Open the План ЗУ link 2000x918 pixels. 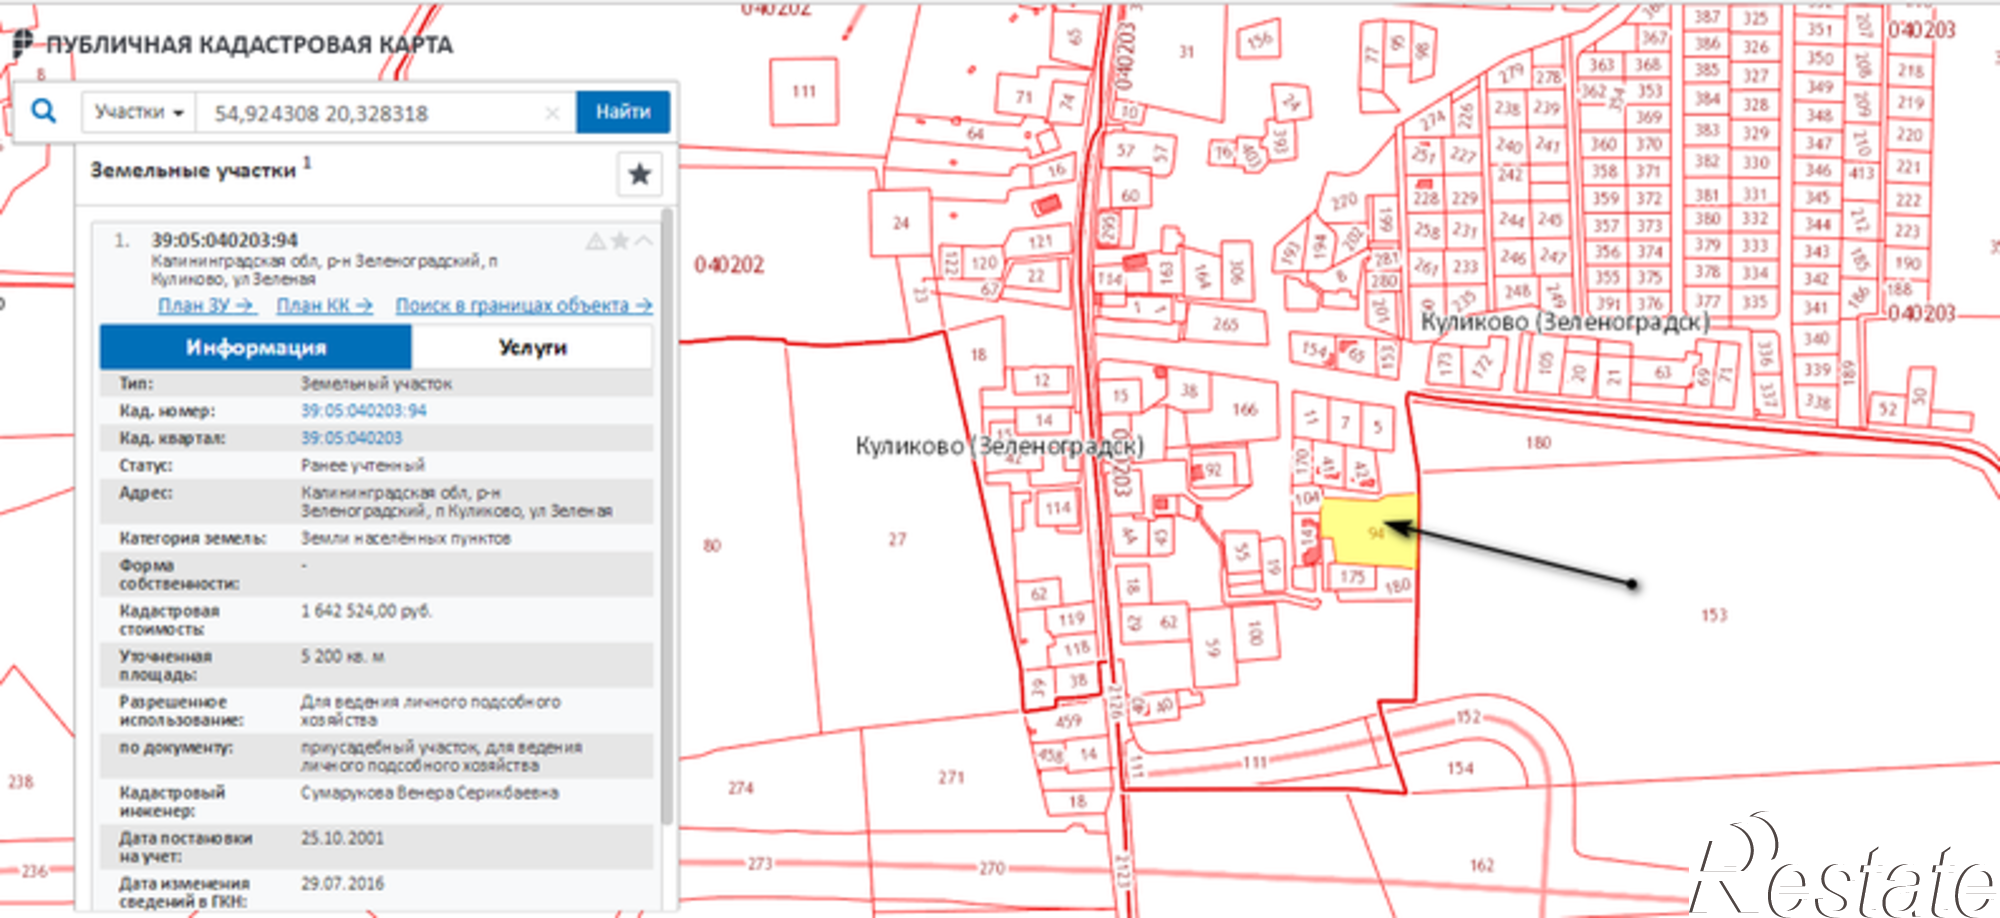[206, 305]
